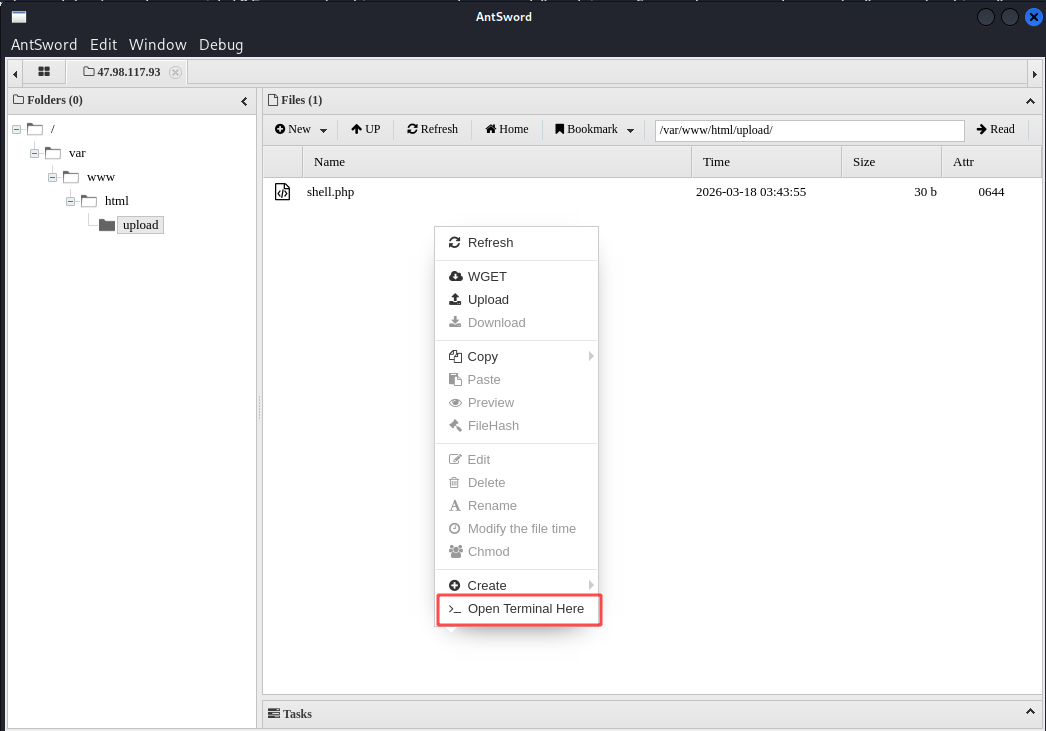Open the AntSword menu

click(x=44, y=45)
